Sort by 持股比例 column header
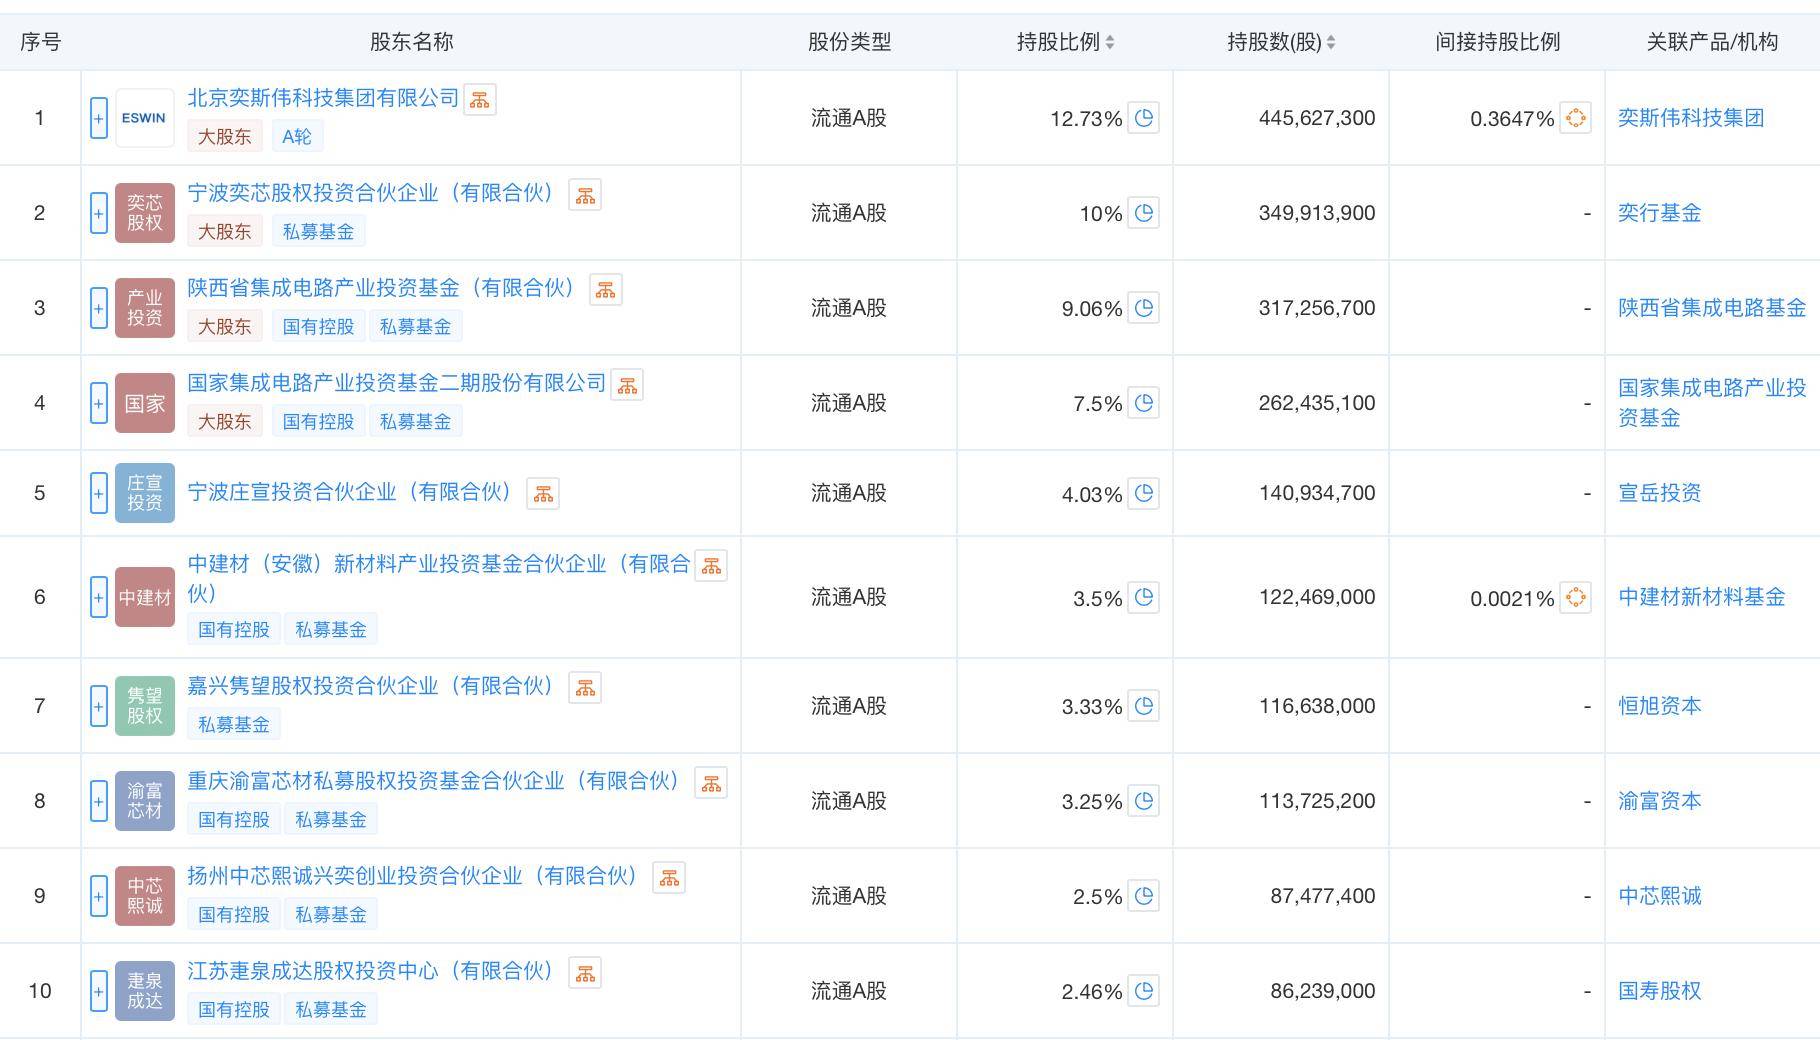The height and width of the screenshot is (1040, 1820). coord(1065,42)
